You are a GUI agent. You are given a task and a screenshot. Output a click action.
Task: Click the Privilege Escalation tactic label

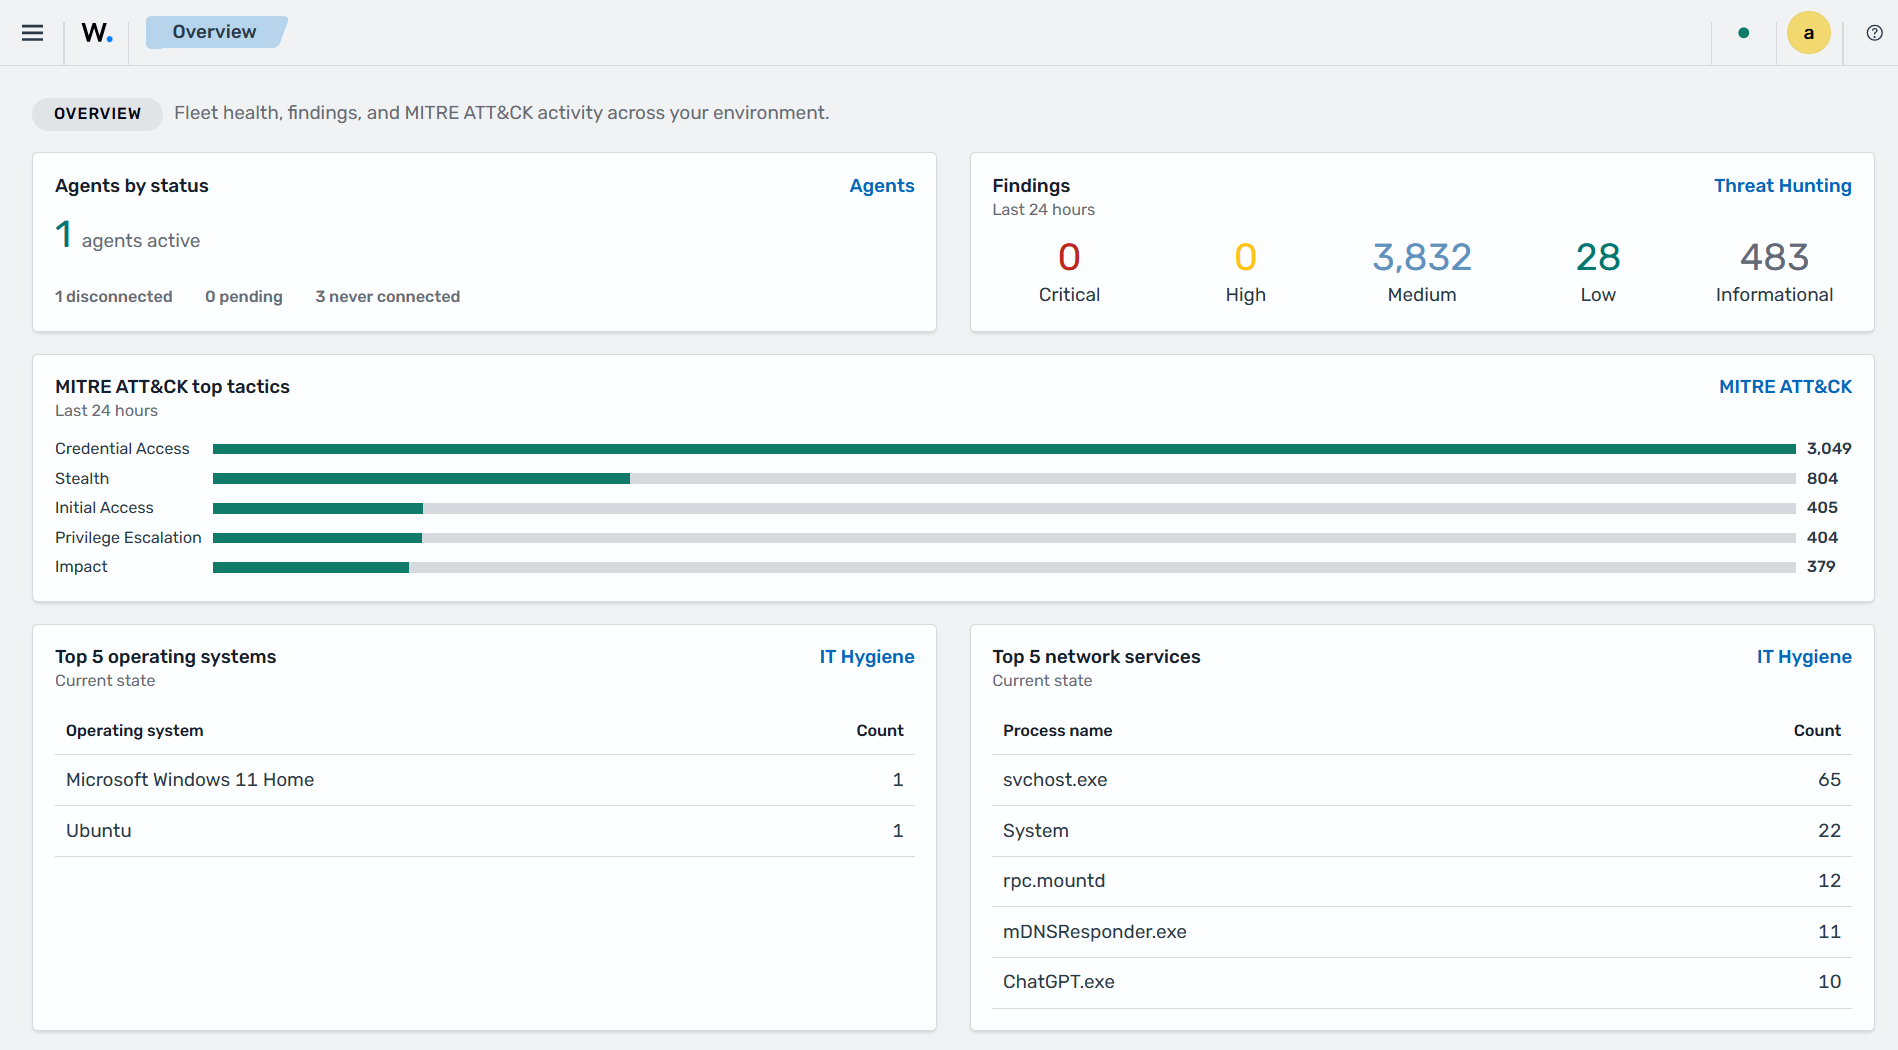(128, 538)
